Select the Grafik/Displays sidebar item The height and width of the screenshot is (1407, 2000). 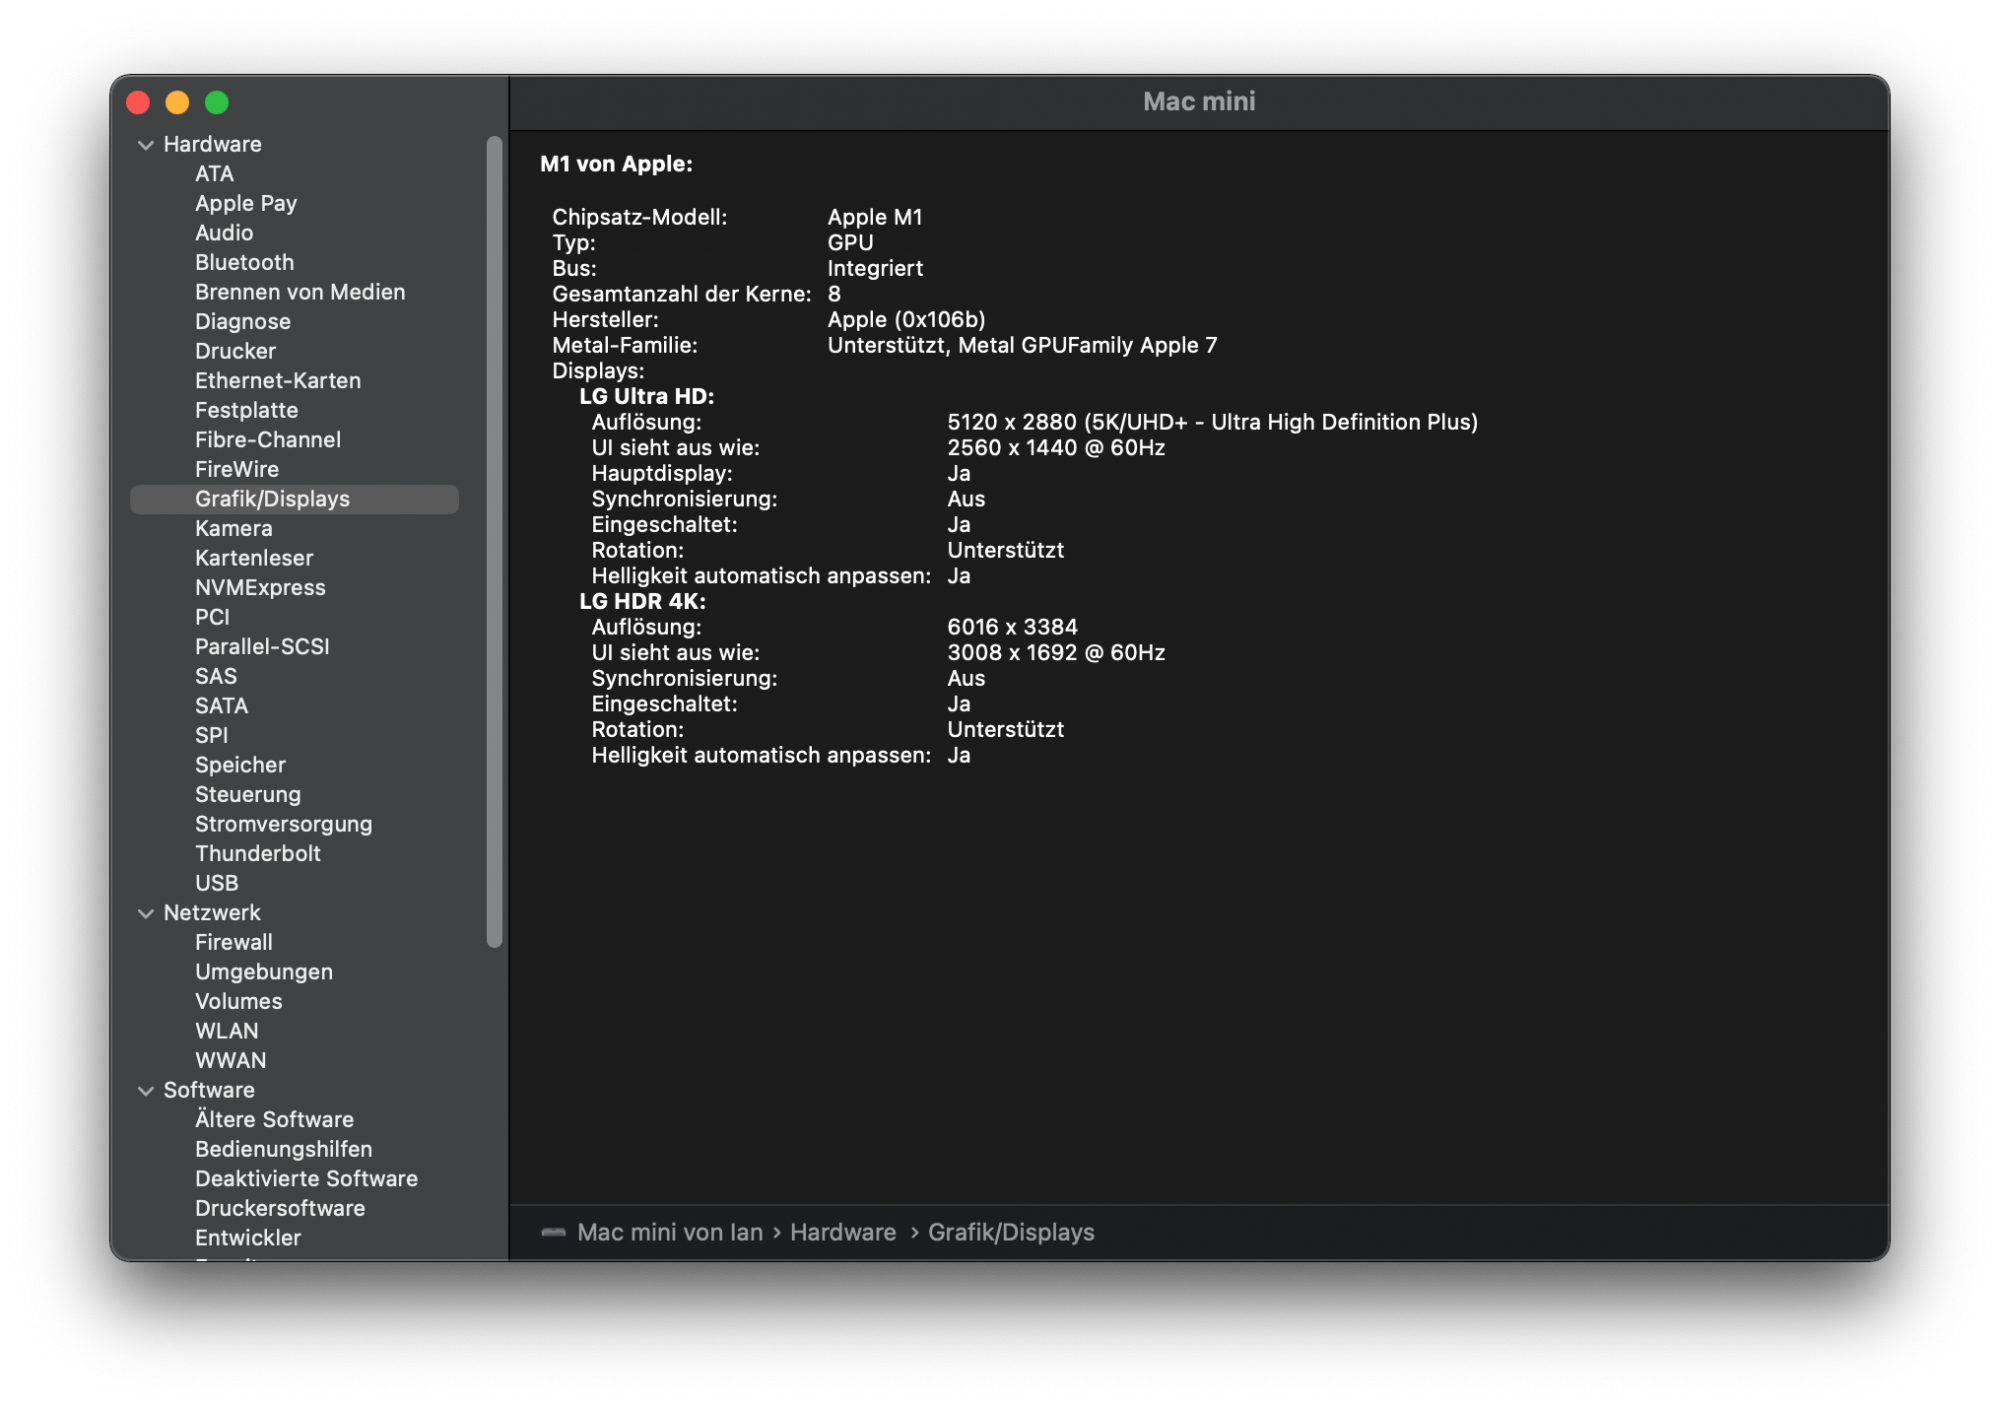click(272, 499)
